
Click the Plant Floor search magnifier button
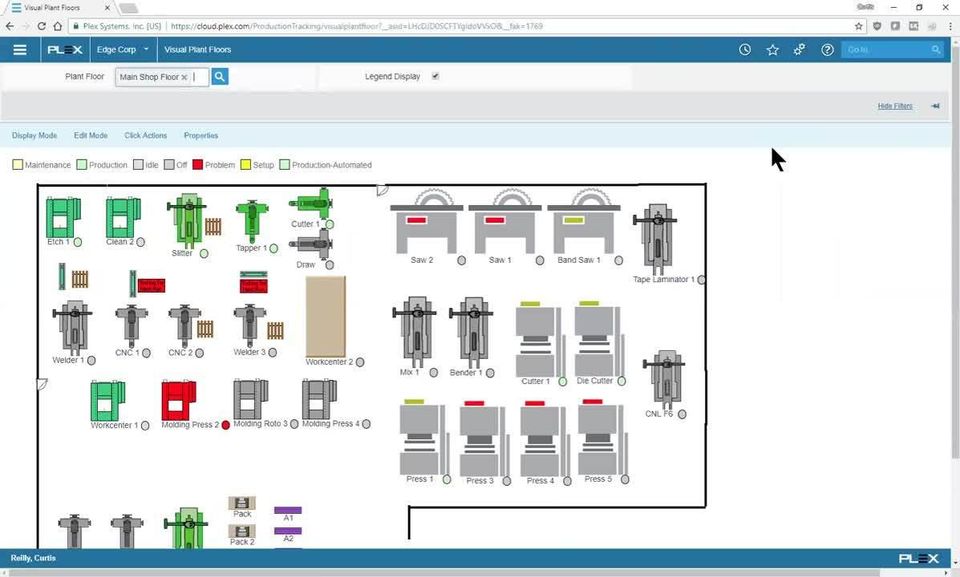coord(220,77)
